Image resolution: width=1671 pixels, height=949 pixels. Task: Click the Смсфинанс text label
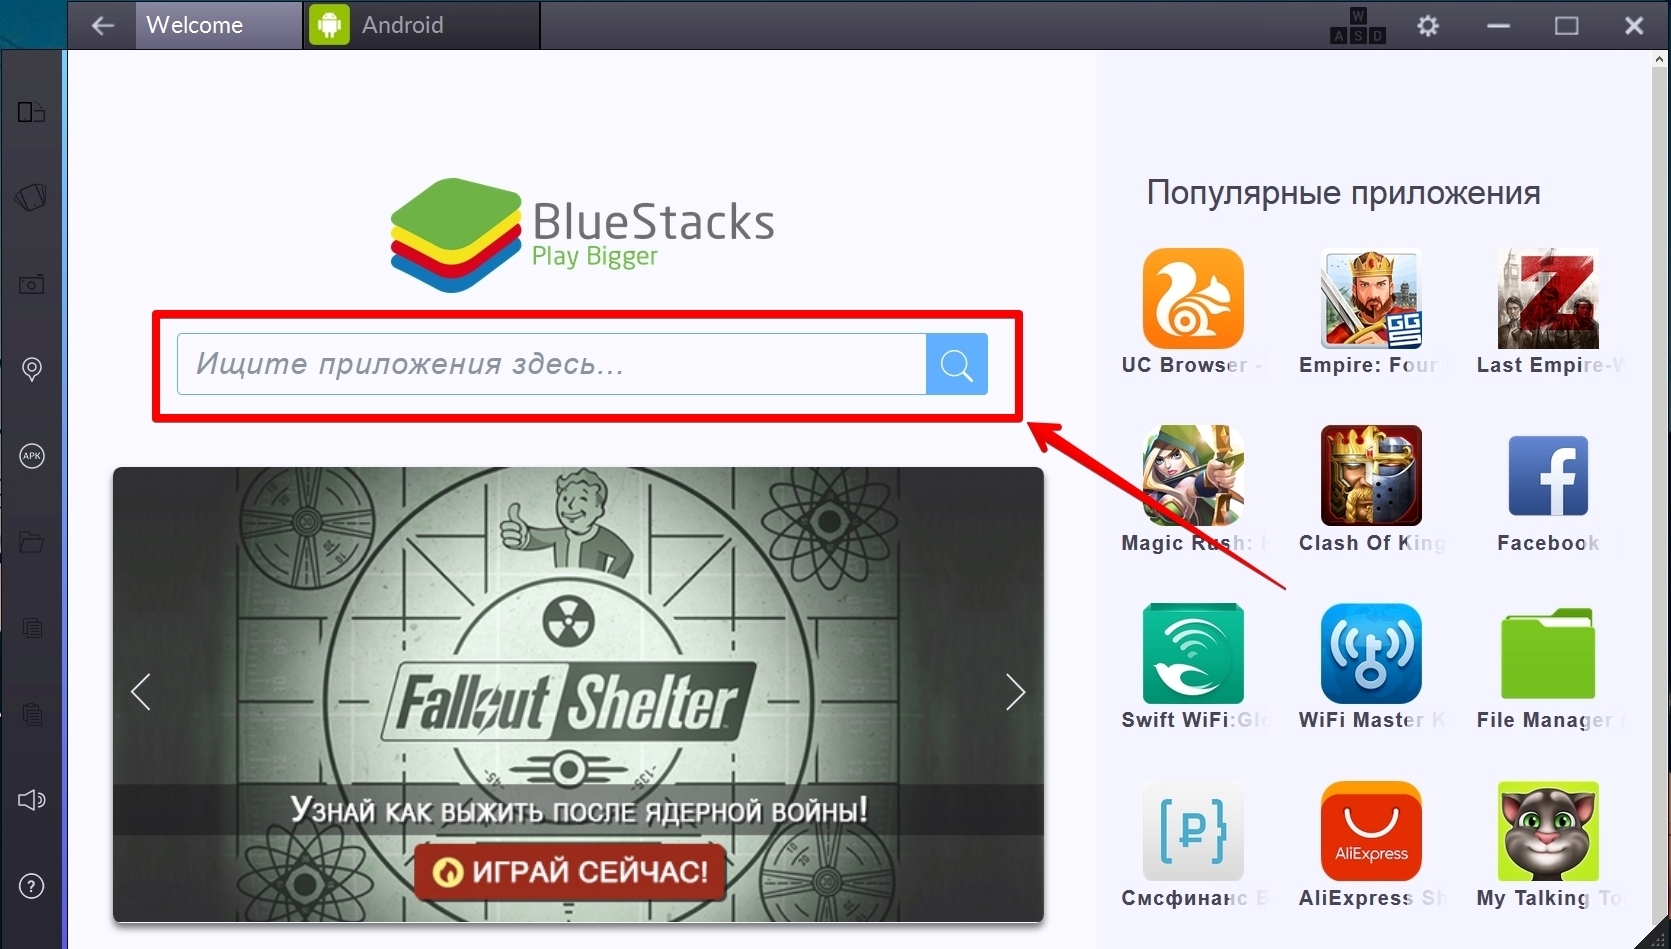[x=1195, y=898]
